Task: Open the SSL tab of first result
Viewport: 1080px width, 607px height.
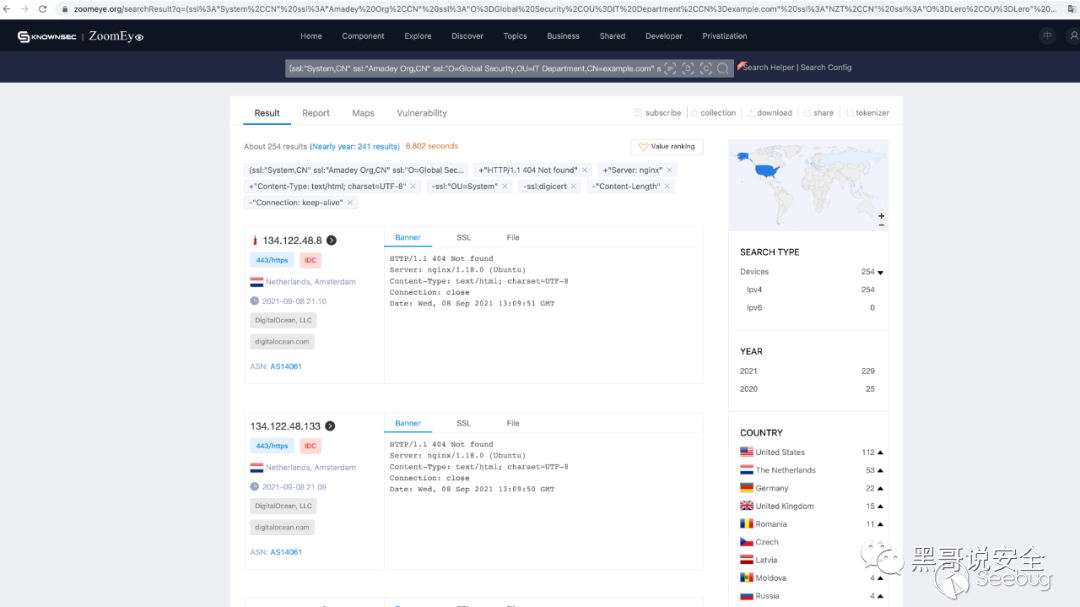Action: [463, 238]
